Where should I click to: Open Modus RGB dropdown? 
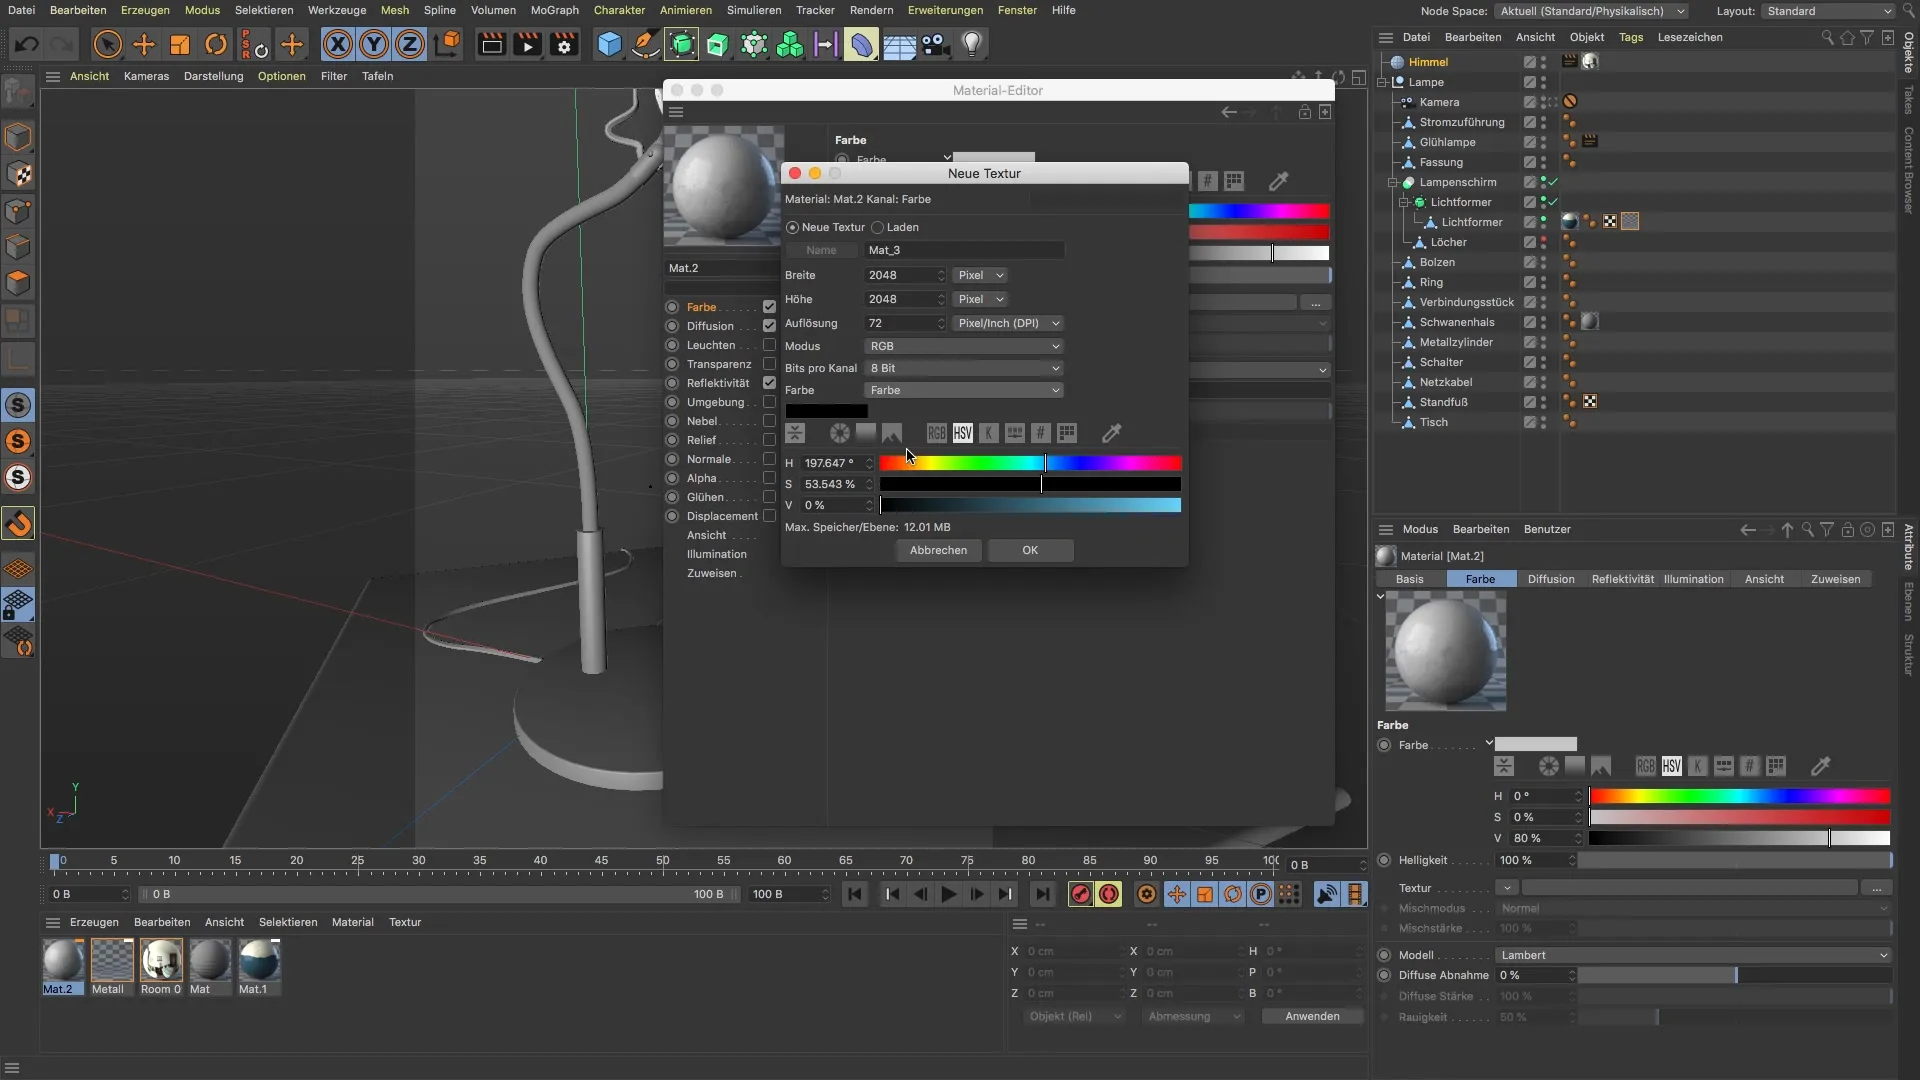coord(964,346)
